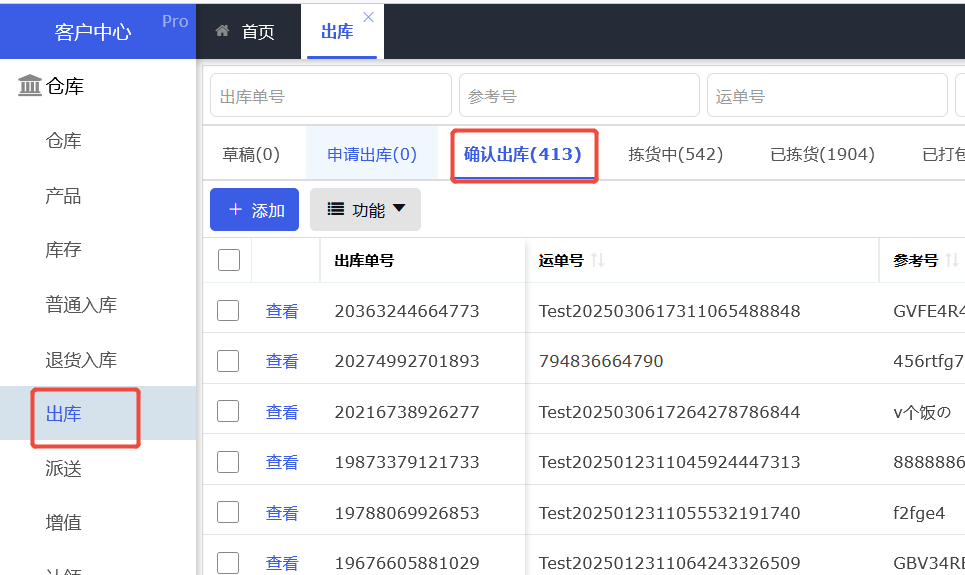Select the 确认出库(413) tab

click(523, 154)
